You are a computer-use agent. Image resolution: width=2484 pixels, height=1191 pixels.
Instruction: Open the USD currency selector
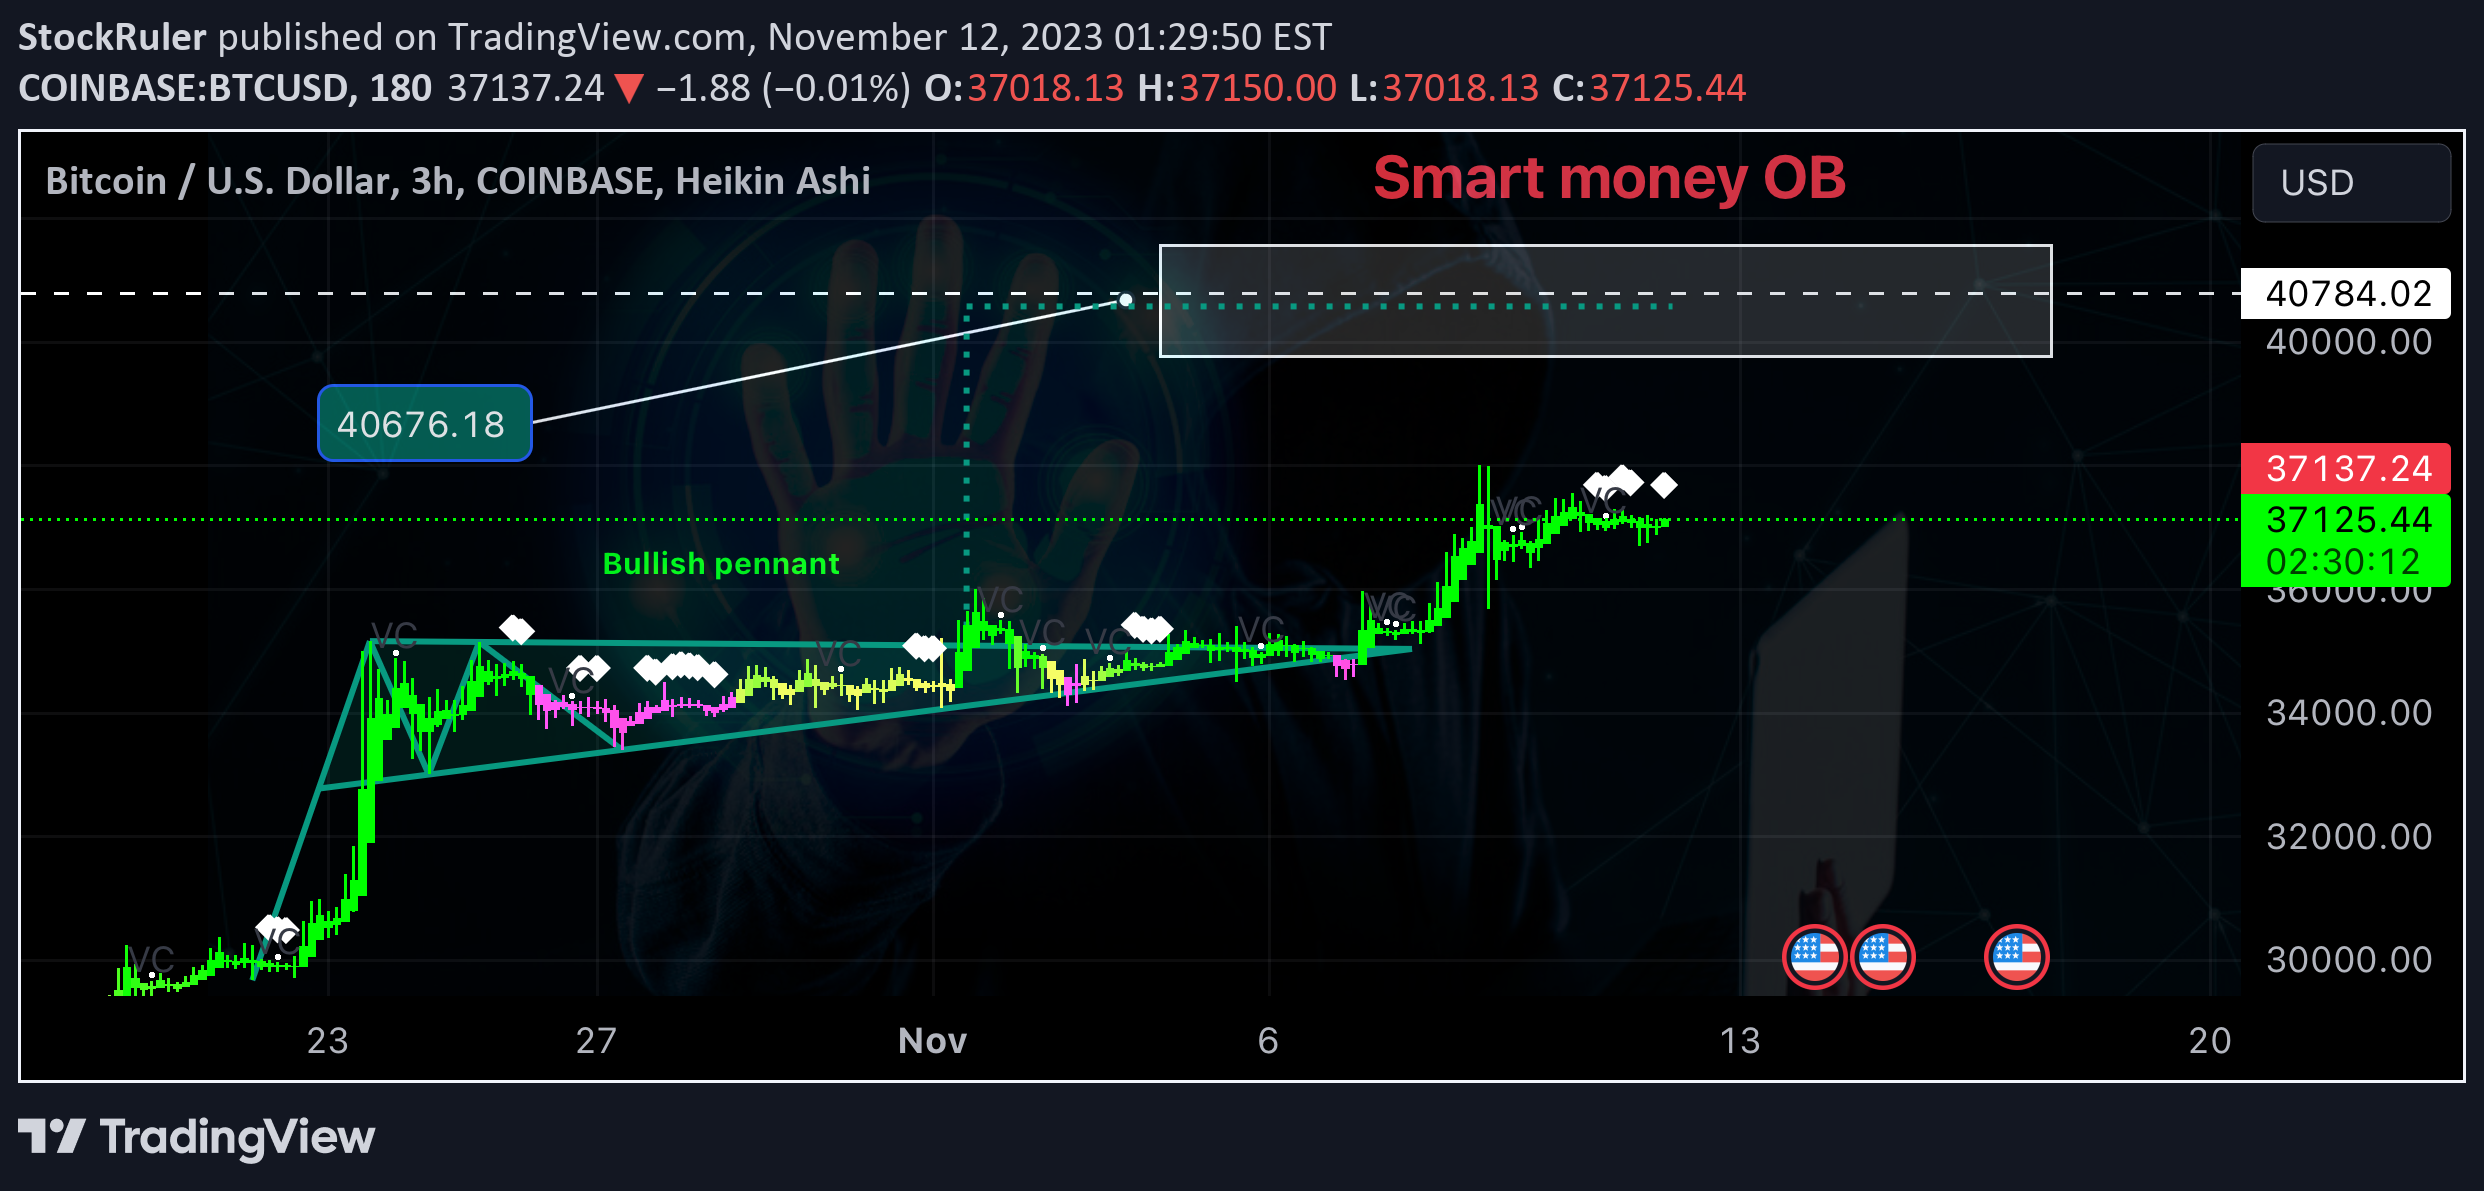(x=2351, y=183)
